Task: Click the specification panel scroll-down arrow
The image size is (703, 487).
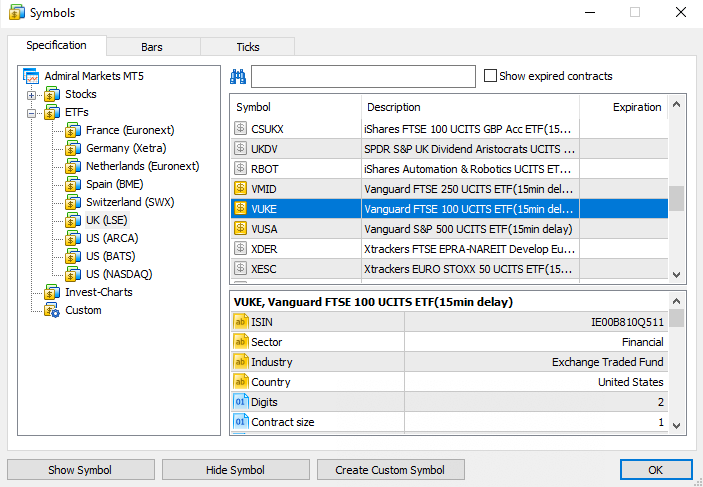Action: click(677, 425)
